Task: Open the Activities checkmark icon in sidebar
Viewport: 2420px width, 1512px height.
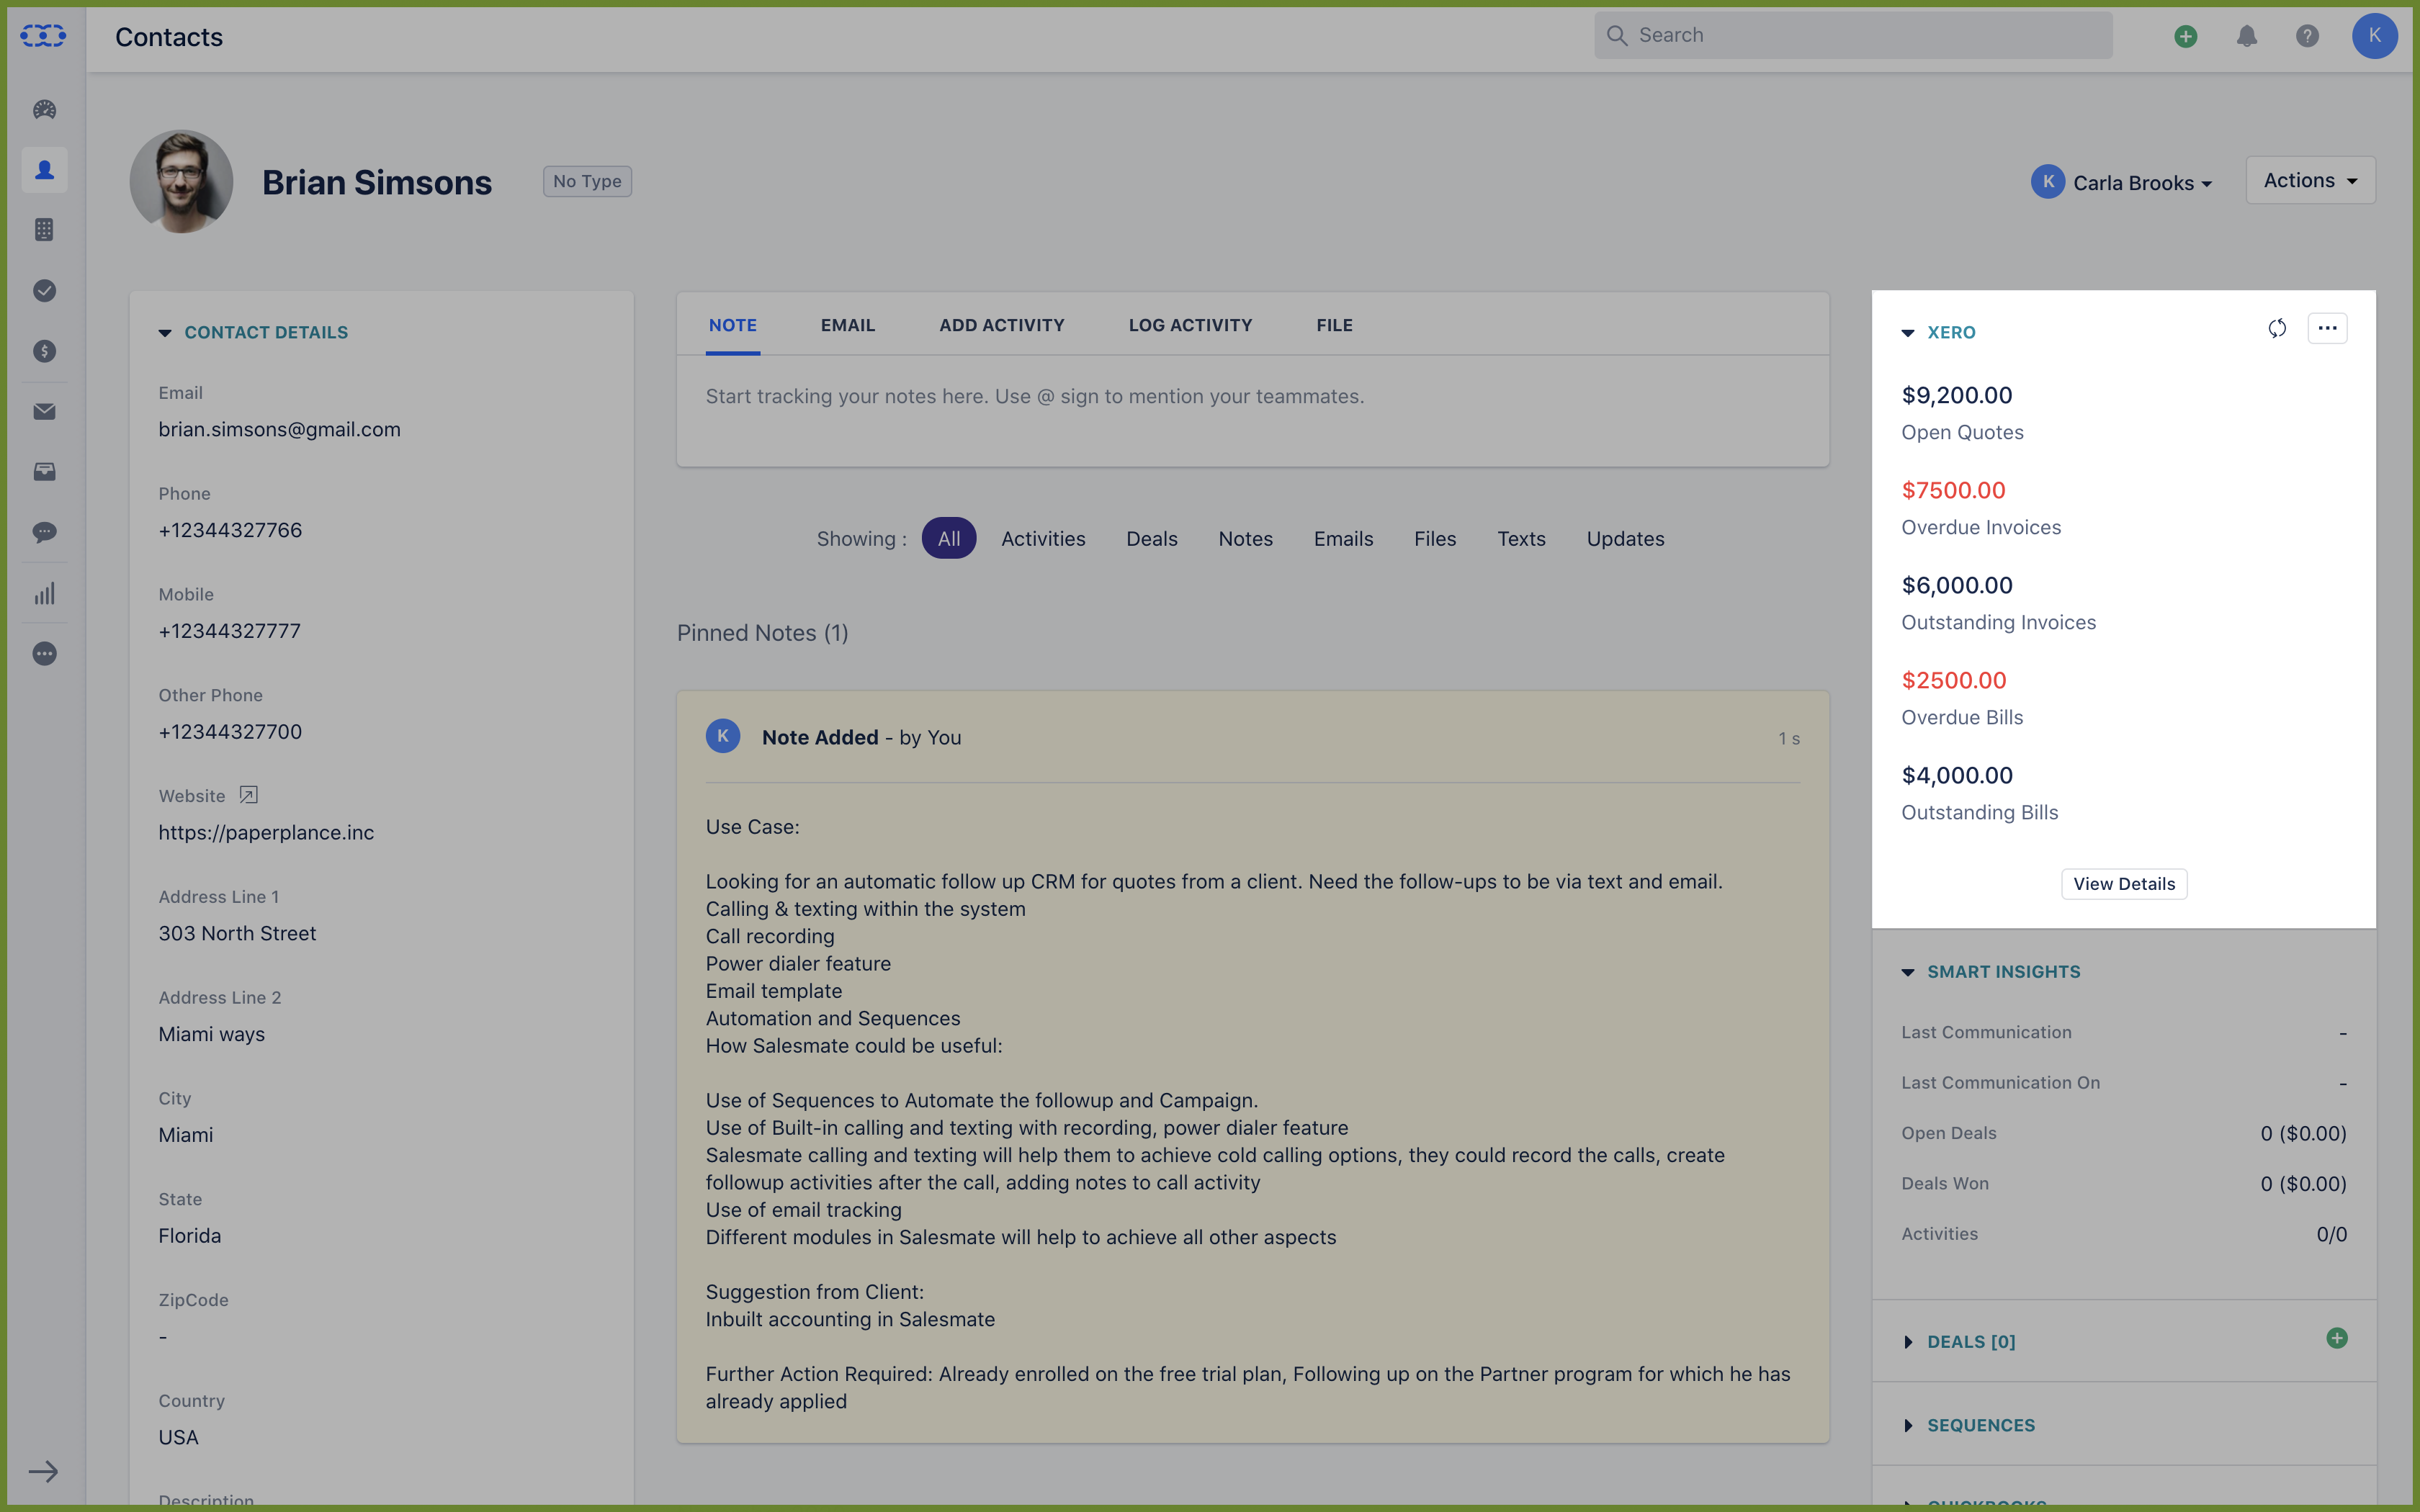Action: 44,291
